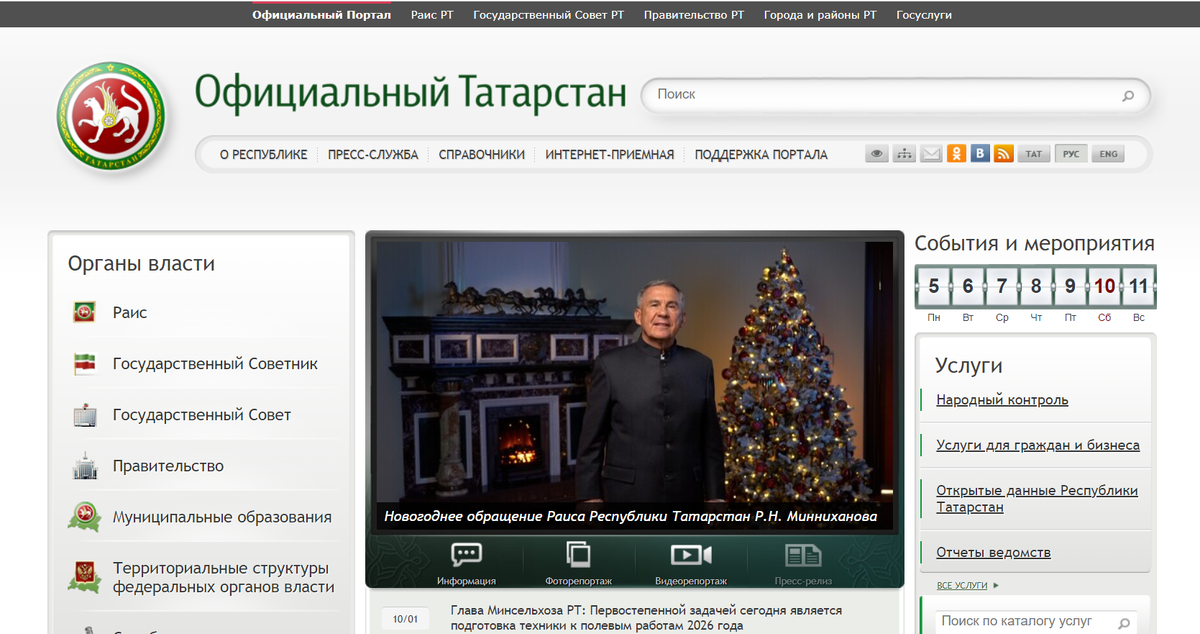Open the Глава Минсельхоза РТ news headline
Screen dimensions: 1200x634
coord(646,617)
